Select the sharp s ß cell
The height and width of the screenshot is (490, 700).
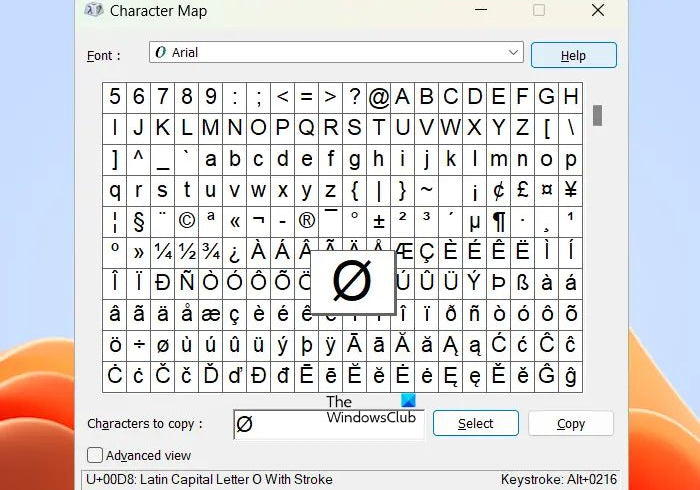pos(523,283)
